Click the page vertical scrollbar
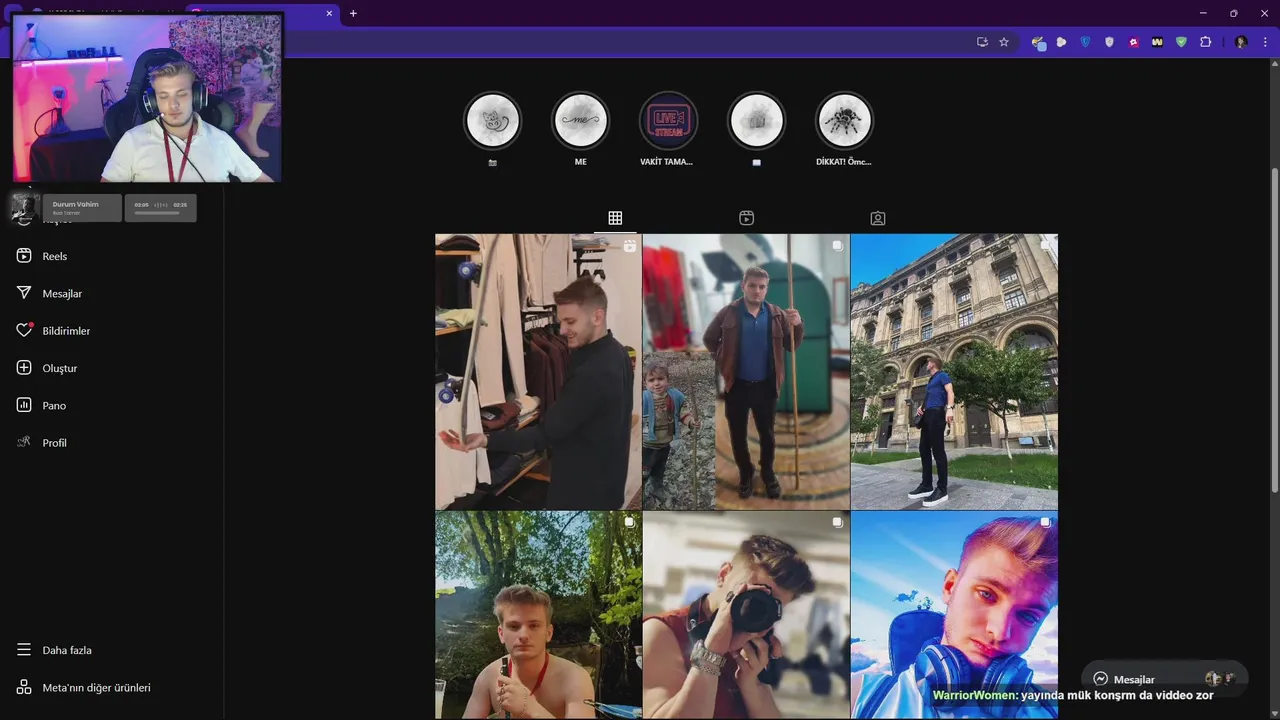The height and width of the screenshot is (720, 1280). (x=1275, y=330)
